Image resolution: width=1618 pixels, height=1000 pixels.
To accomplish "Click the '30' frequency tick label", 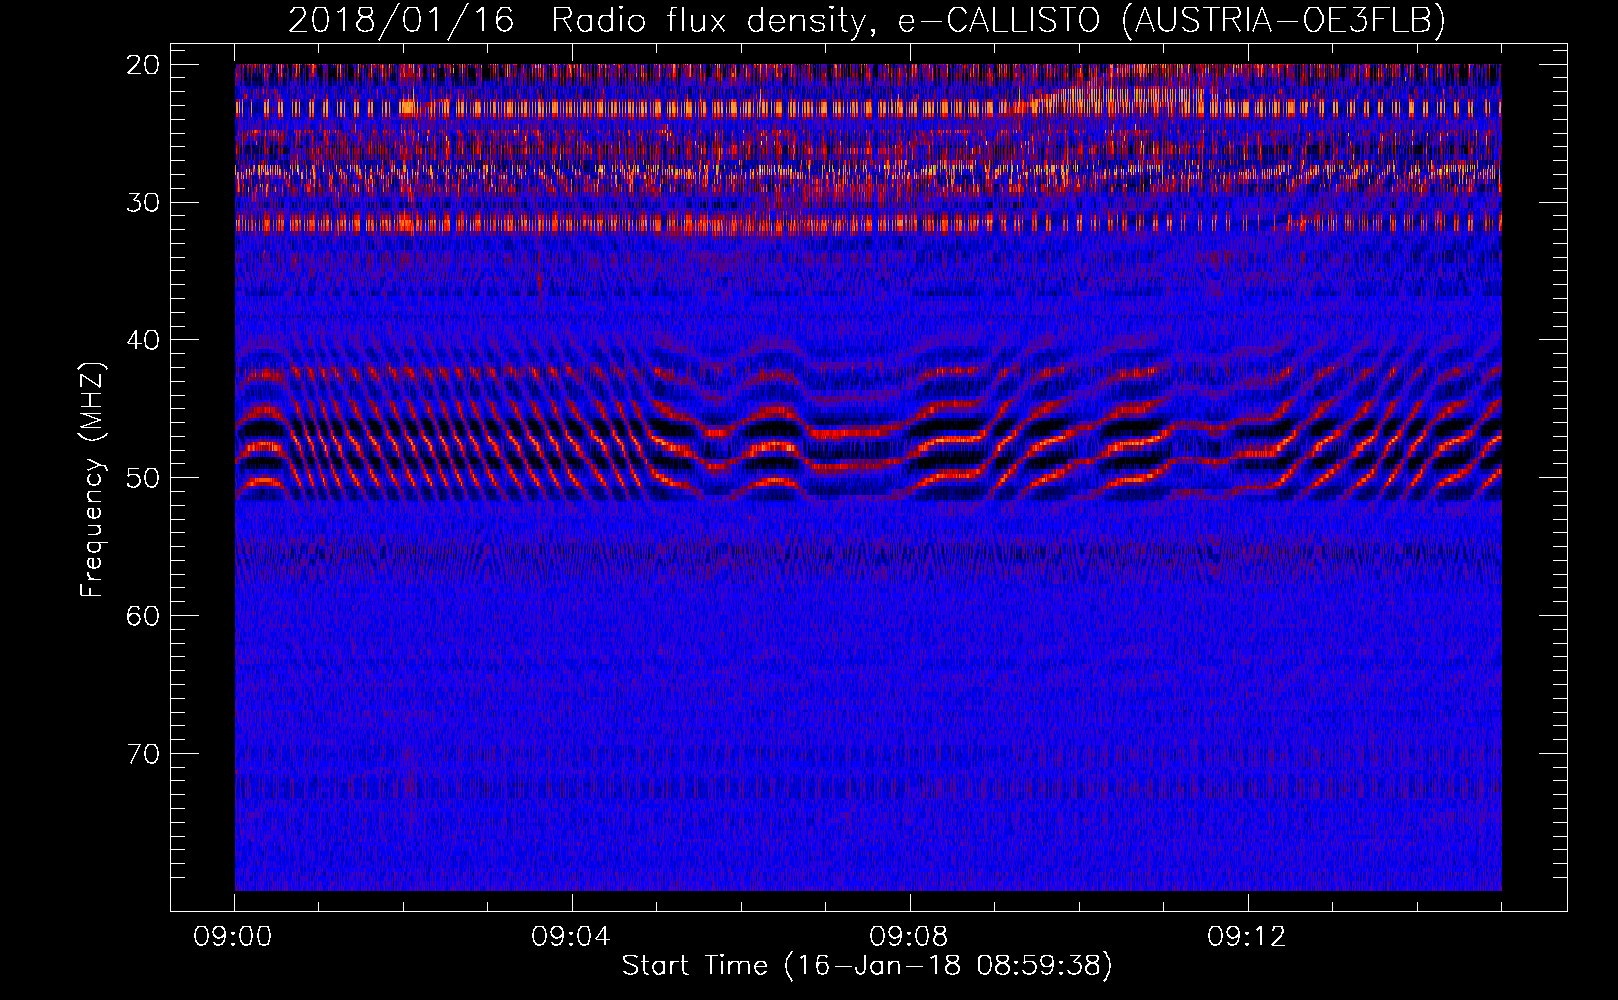I will click(x=143, y=203).
